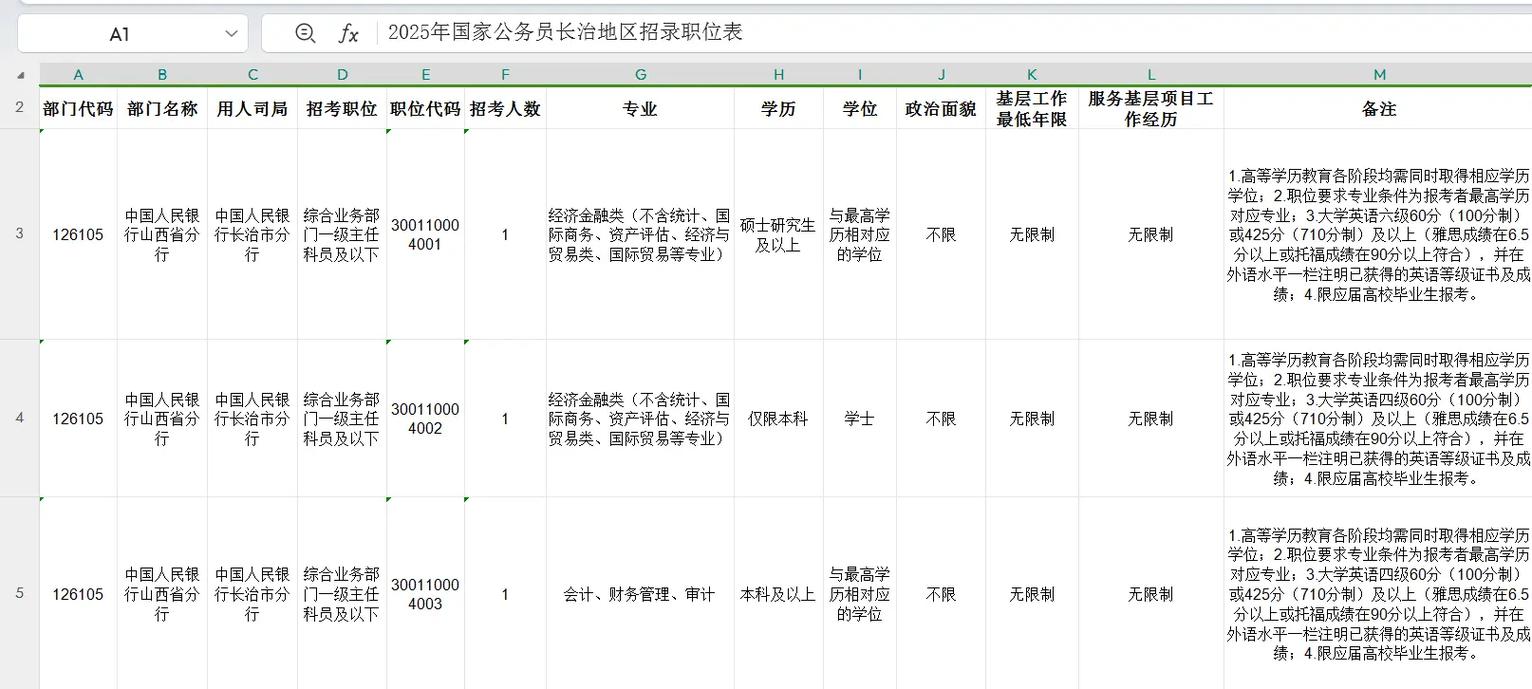Click the 会计、财务管理、审计 specialty cell
1532x689 pixels.
(x=640, y=594)
